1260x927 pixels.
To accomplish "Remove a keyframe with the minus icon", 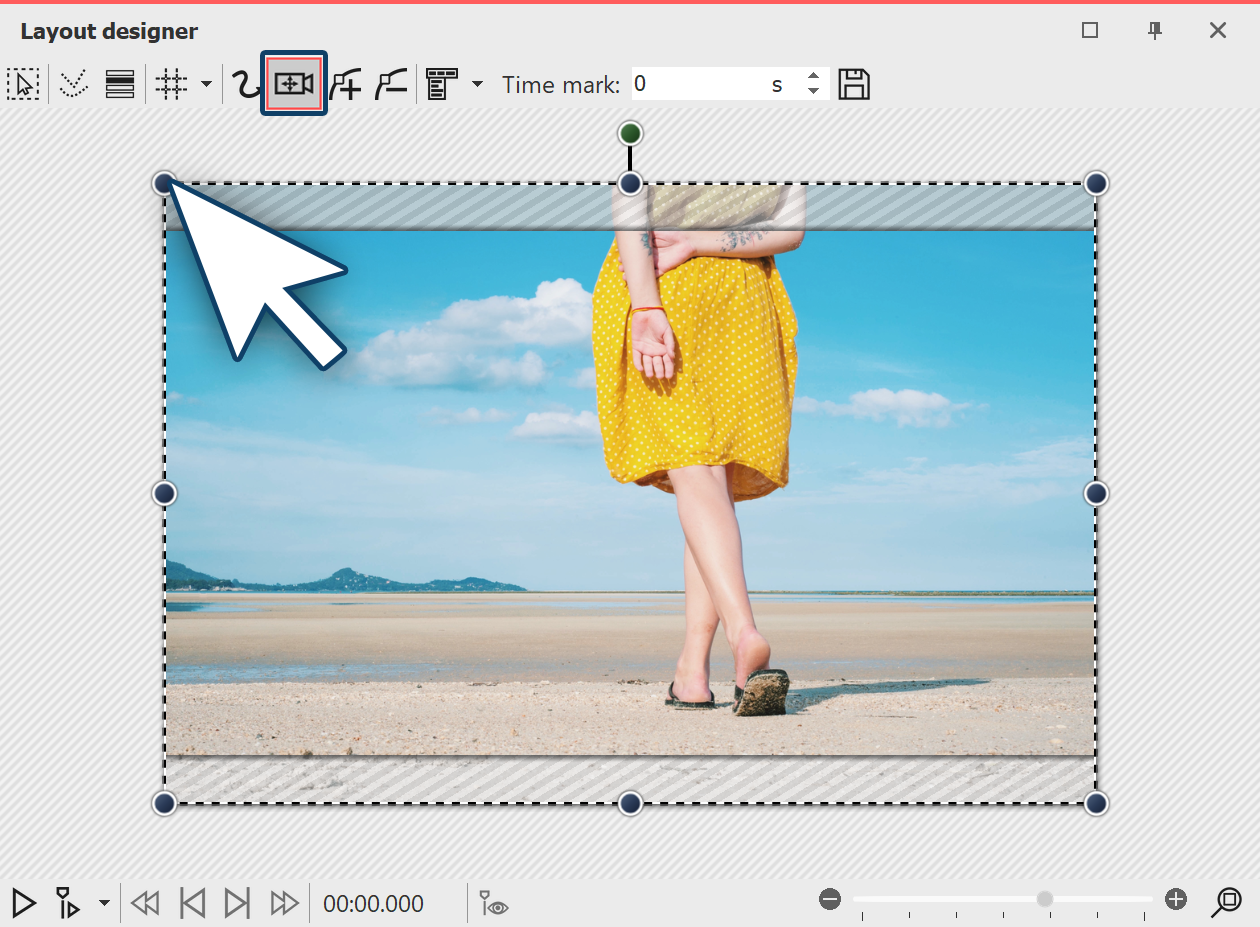I will 390,84.
